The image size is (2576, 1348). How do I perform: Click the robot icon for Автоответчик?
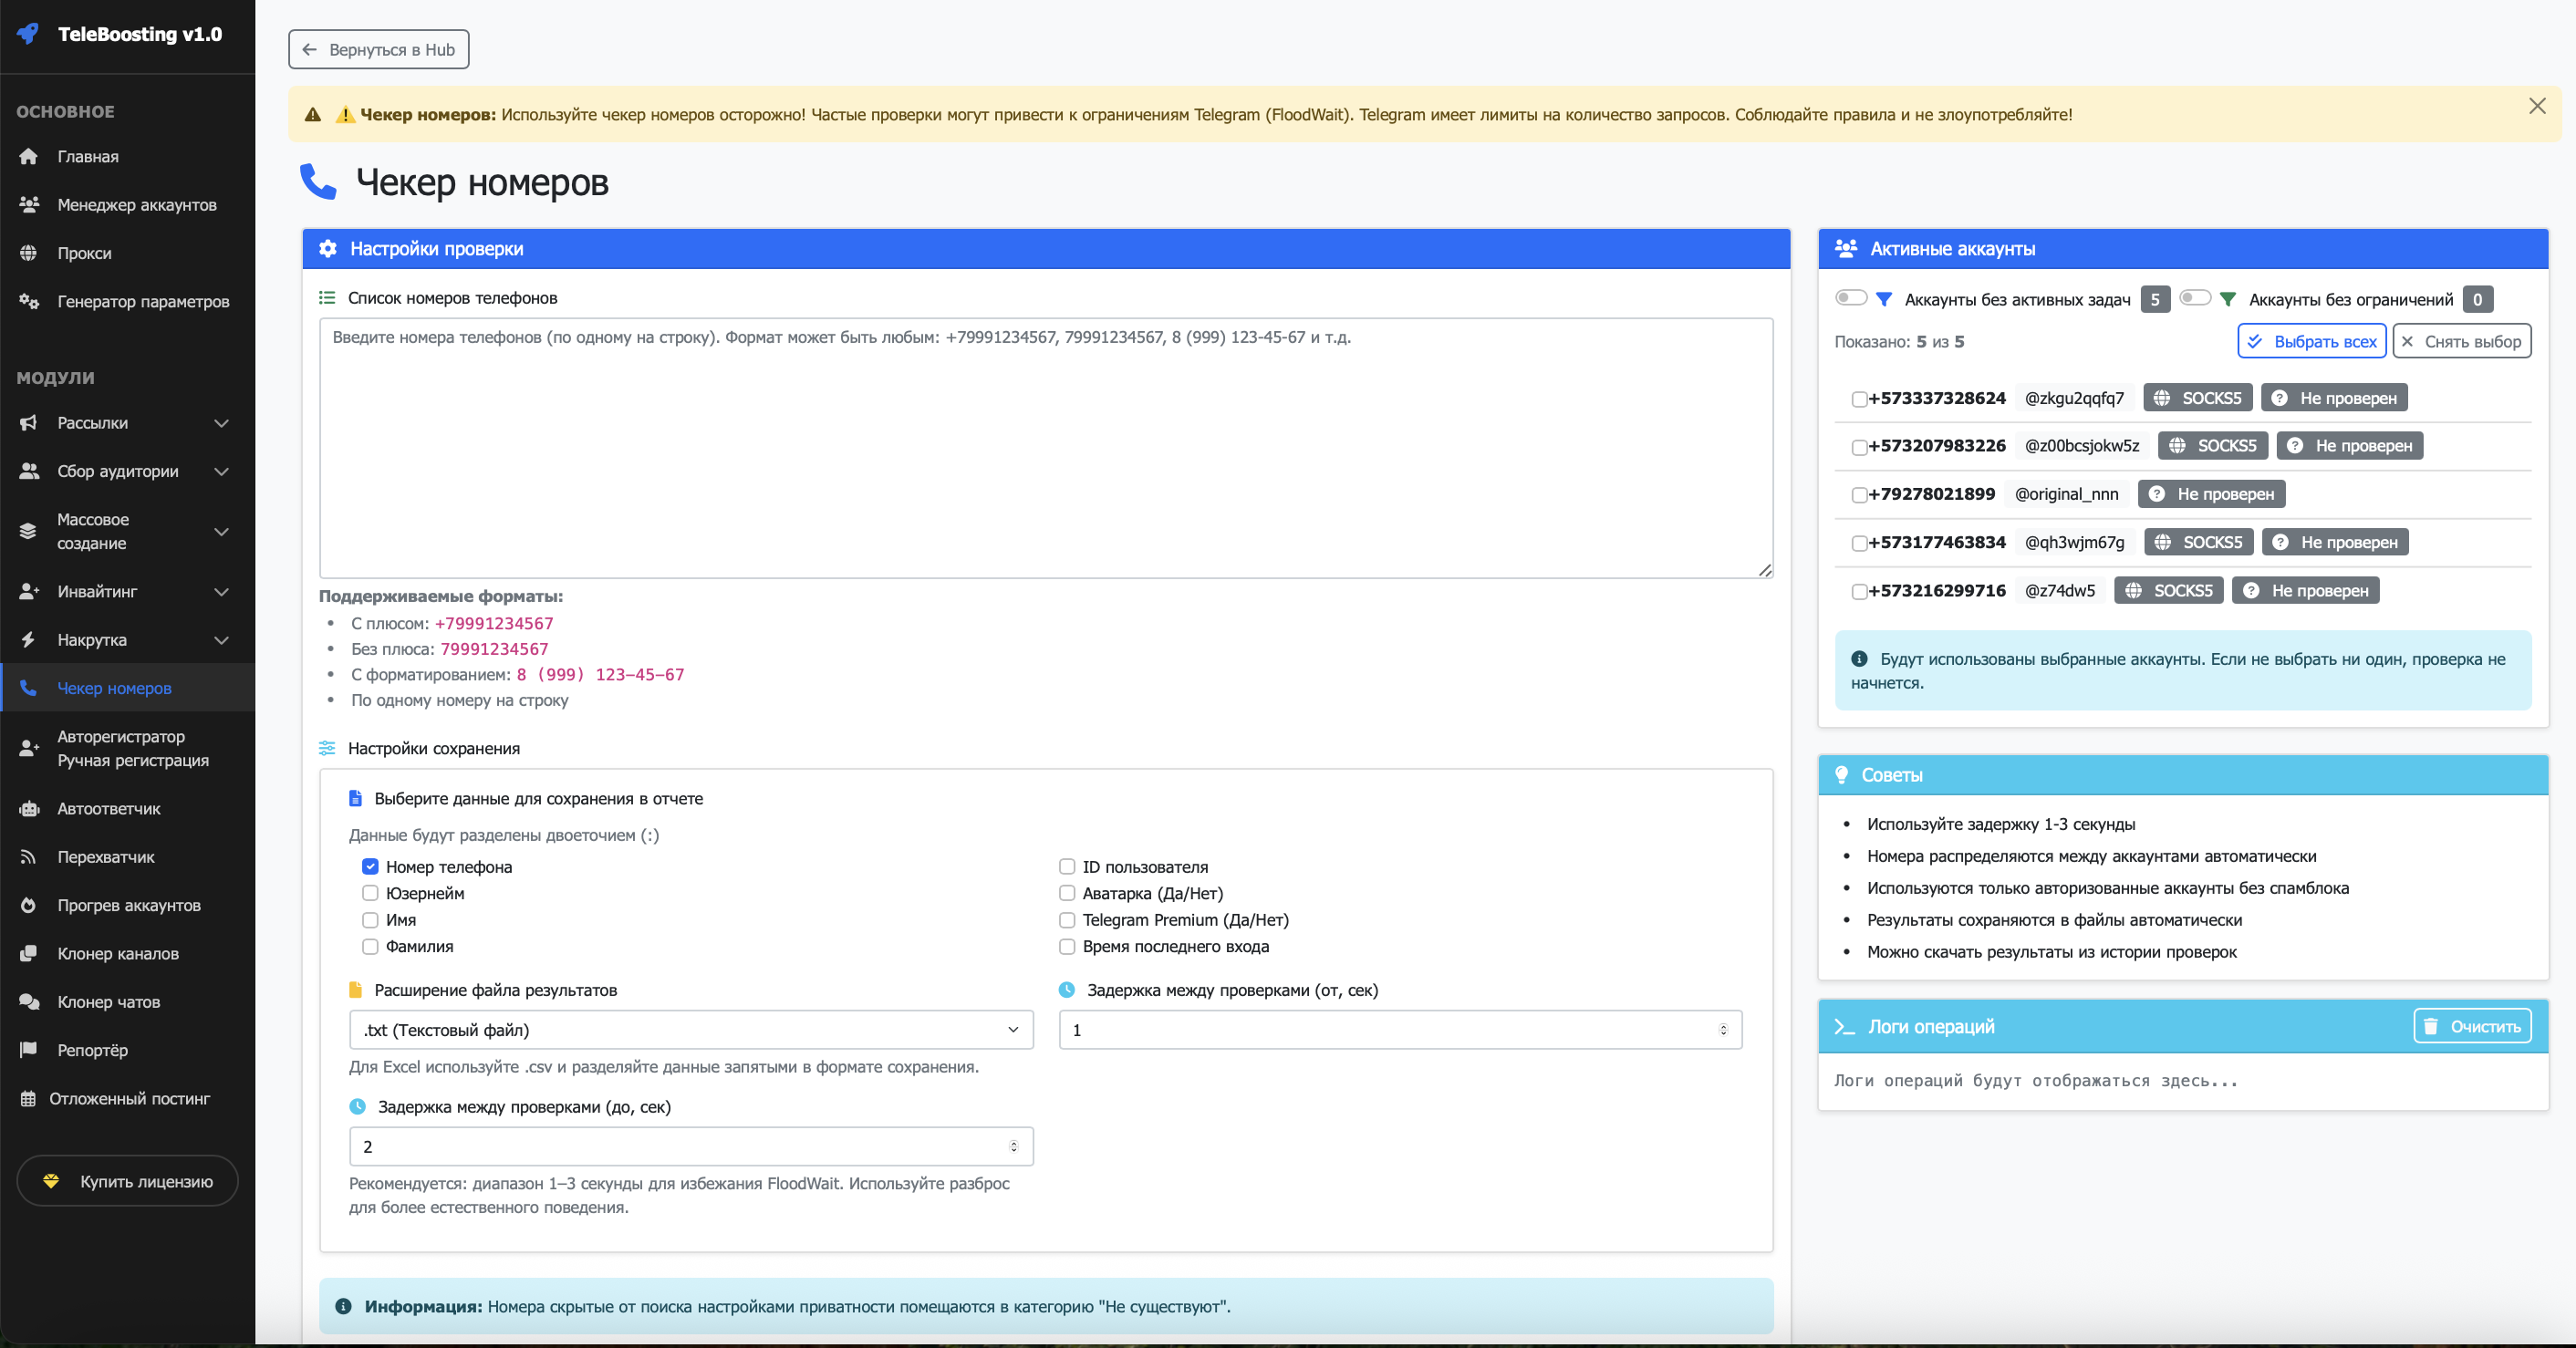(x=28, y=809)
